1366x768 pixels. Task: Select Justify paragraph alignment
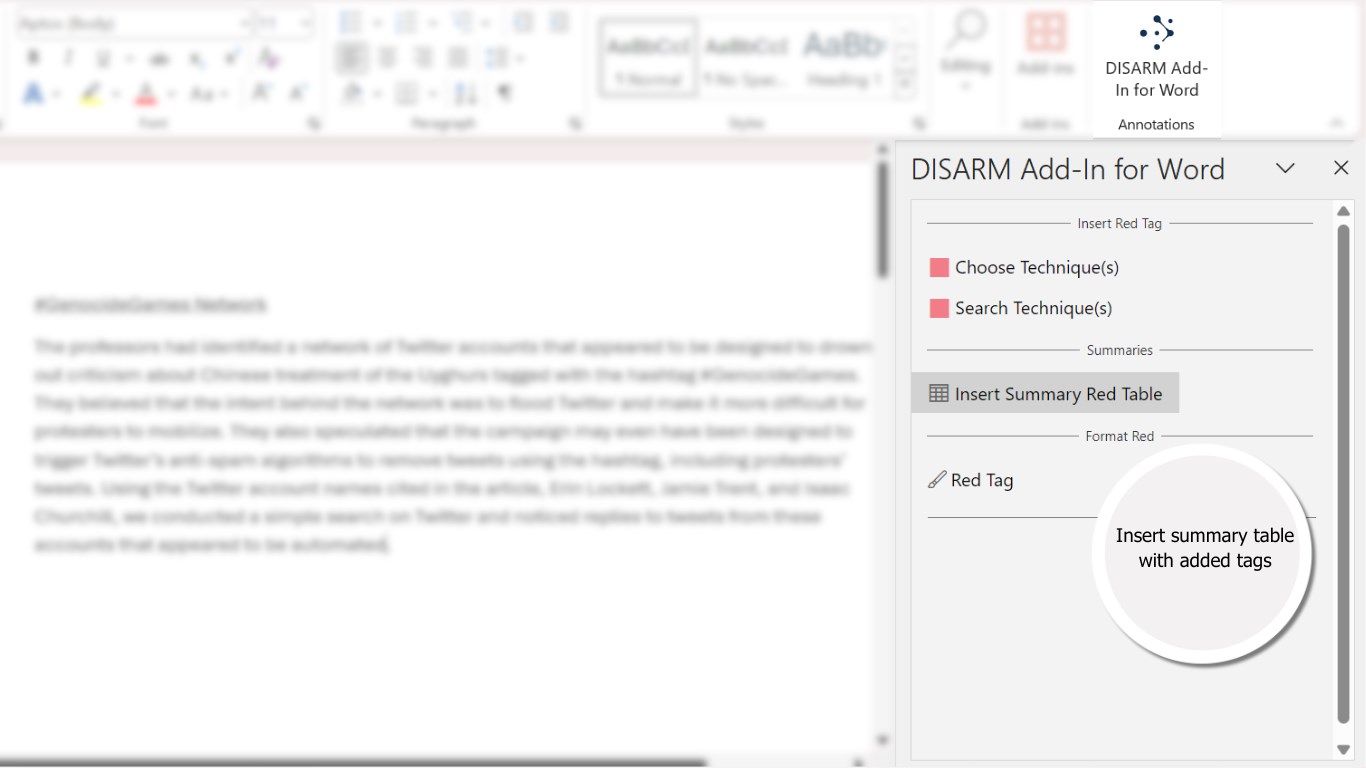pyautogui.click(x=458, y=58)
